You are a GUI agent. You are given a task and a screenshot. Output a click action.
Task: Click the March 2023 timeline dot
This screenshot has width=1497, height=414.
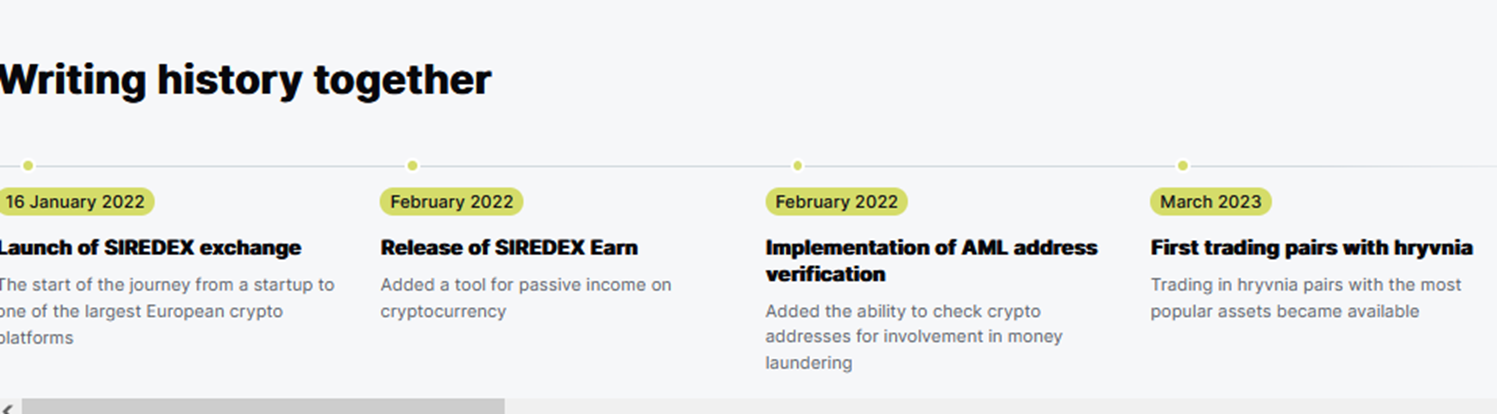[1182, 166]
